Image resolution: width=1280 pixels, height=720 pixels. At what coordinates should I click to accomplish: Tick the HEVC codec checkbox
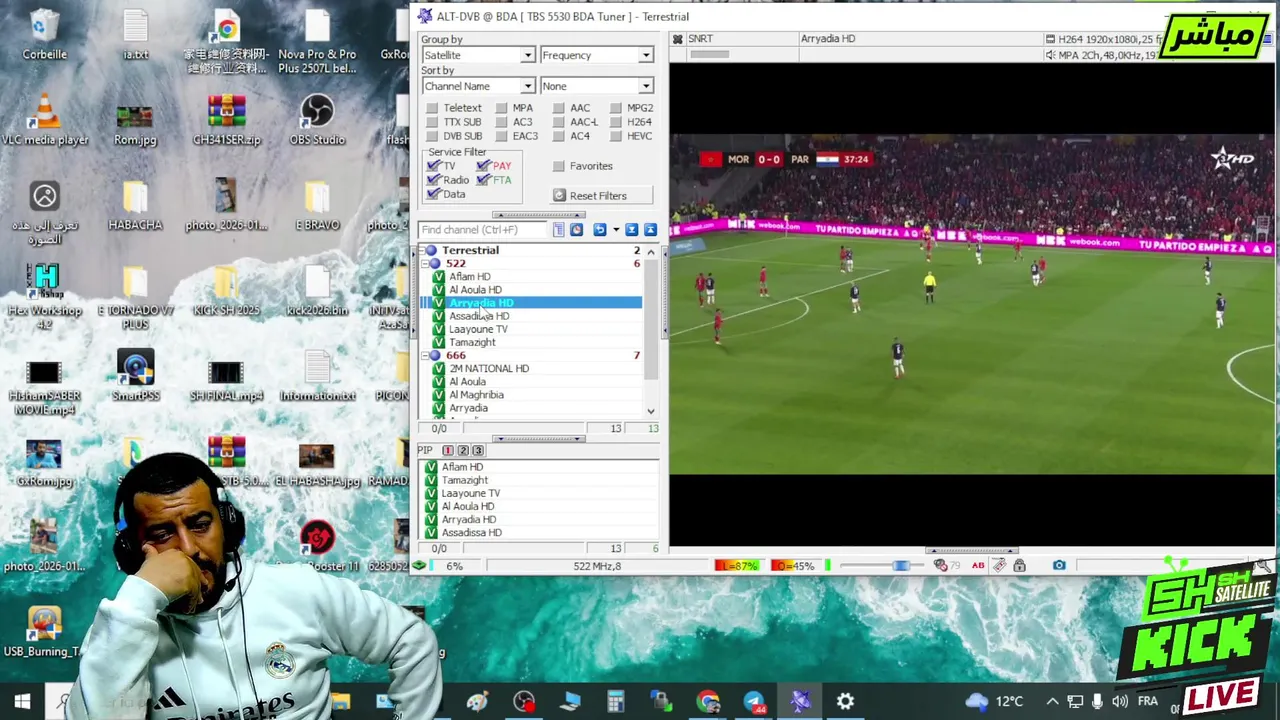tap(616, 136)
